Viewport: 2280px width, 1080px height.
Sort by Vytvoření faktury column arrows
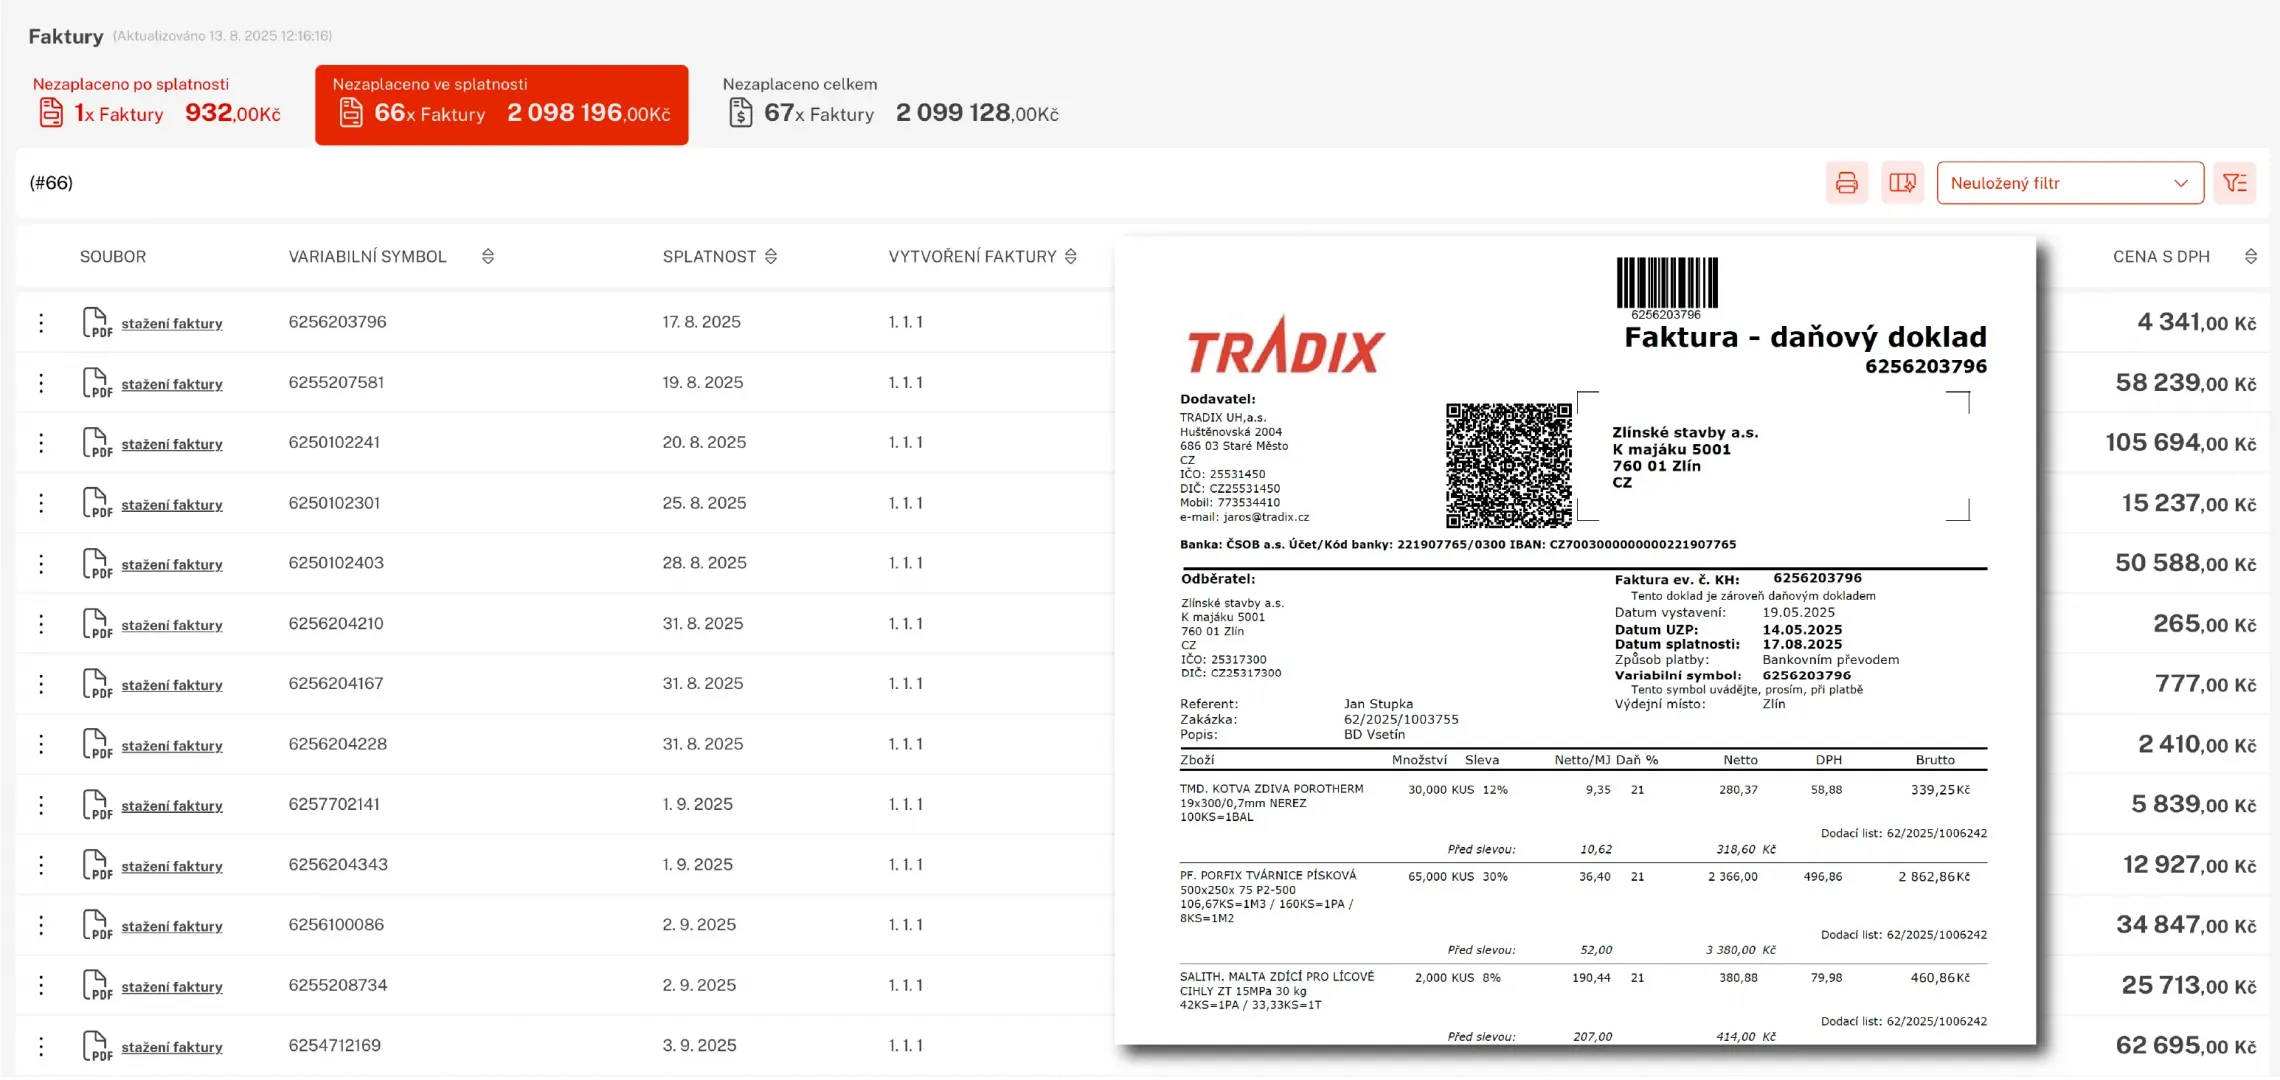coord(1071,257)
